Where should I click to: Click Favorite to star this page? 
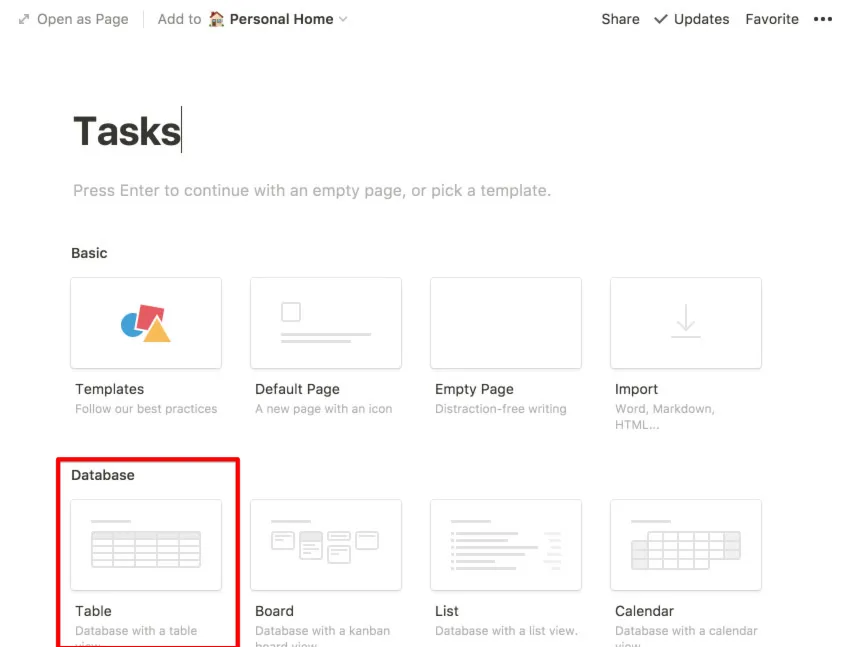[x=771, y=19]
